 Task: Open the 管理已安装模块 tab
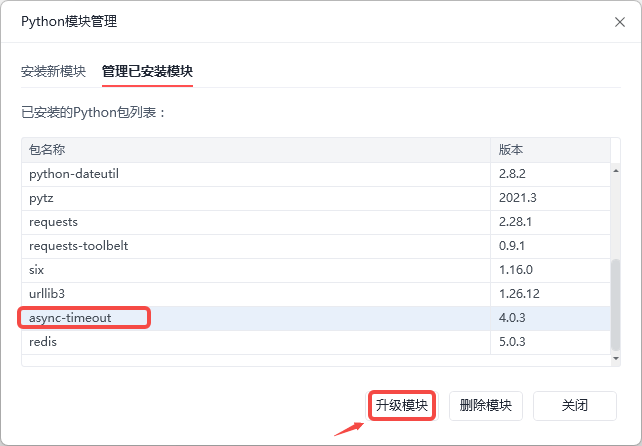point(147,72)
